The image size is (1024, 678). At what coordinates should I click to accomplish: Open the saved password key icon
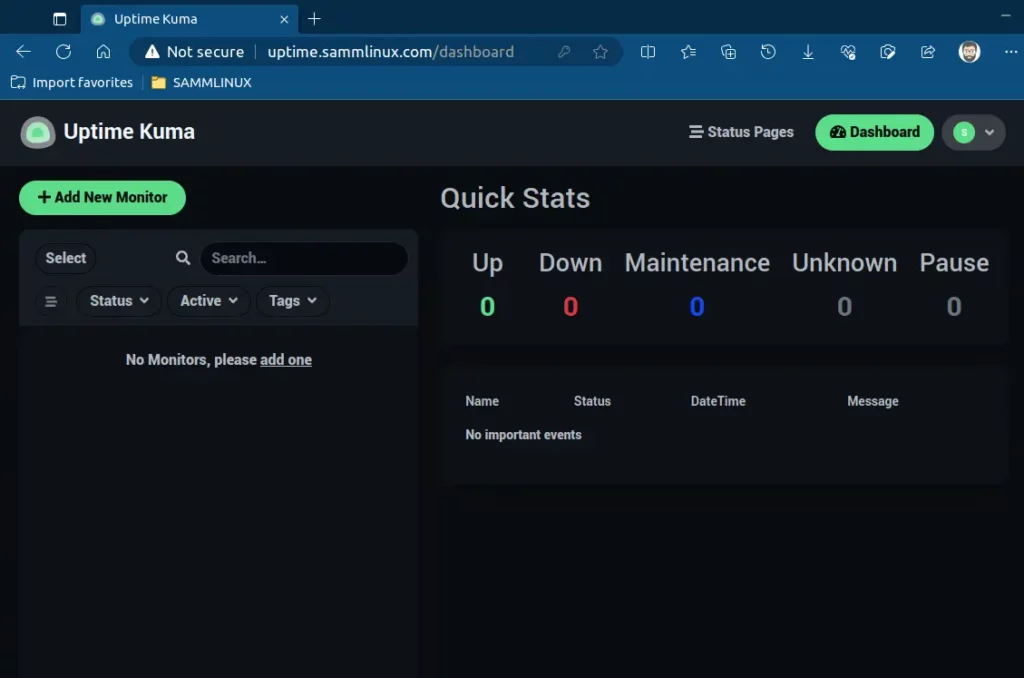(564, 52)
